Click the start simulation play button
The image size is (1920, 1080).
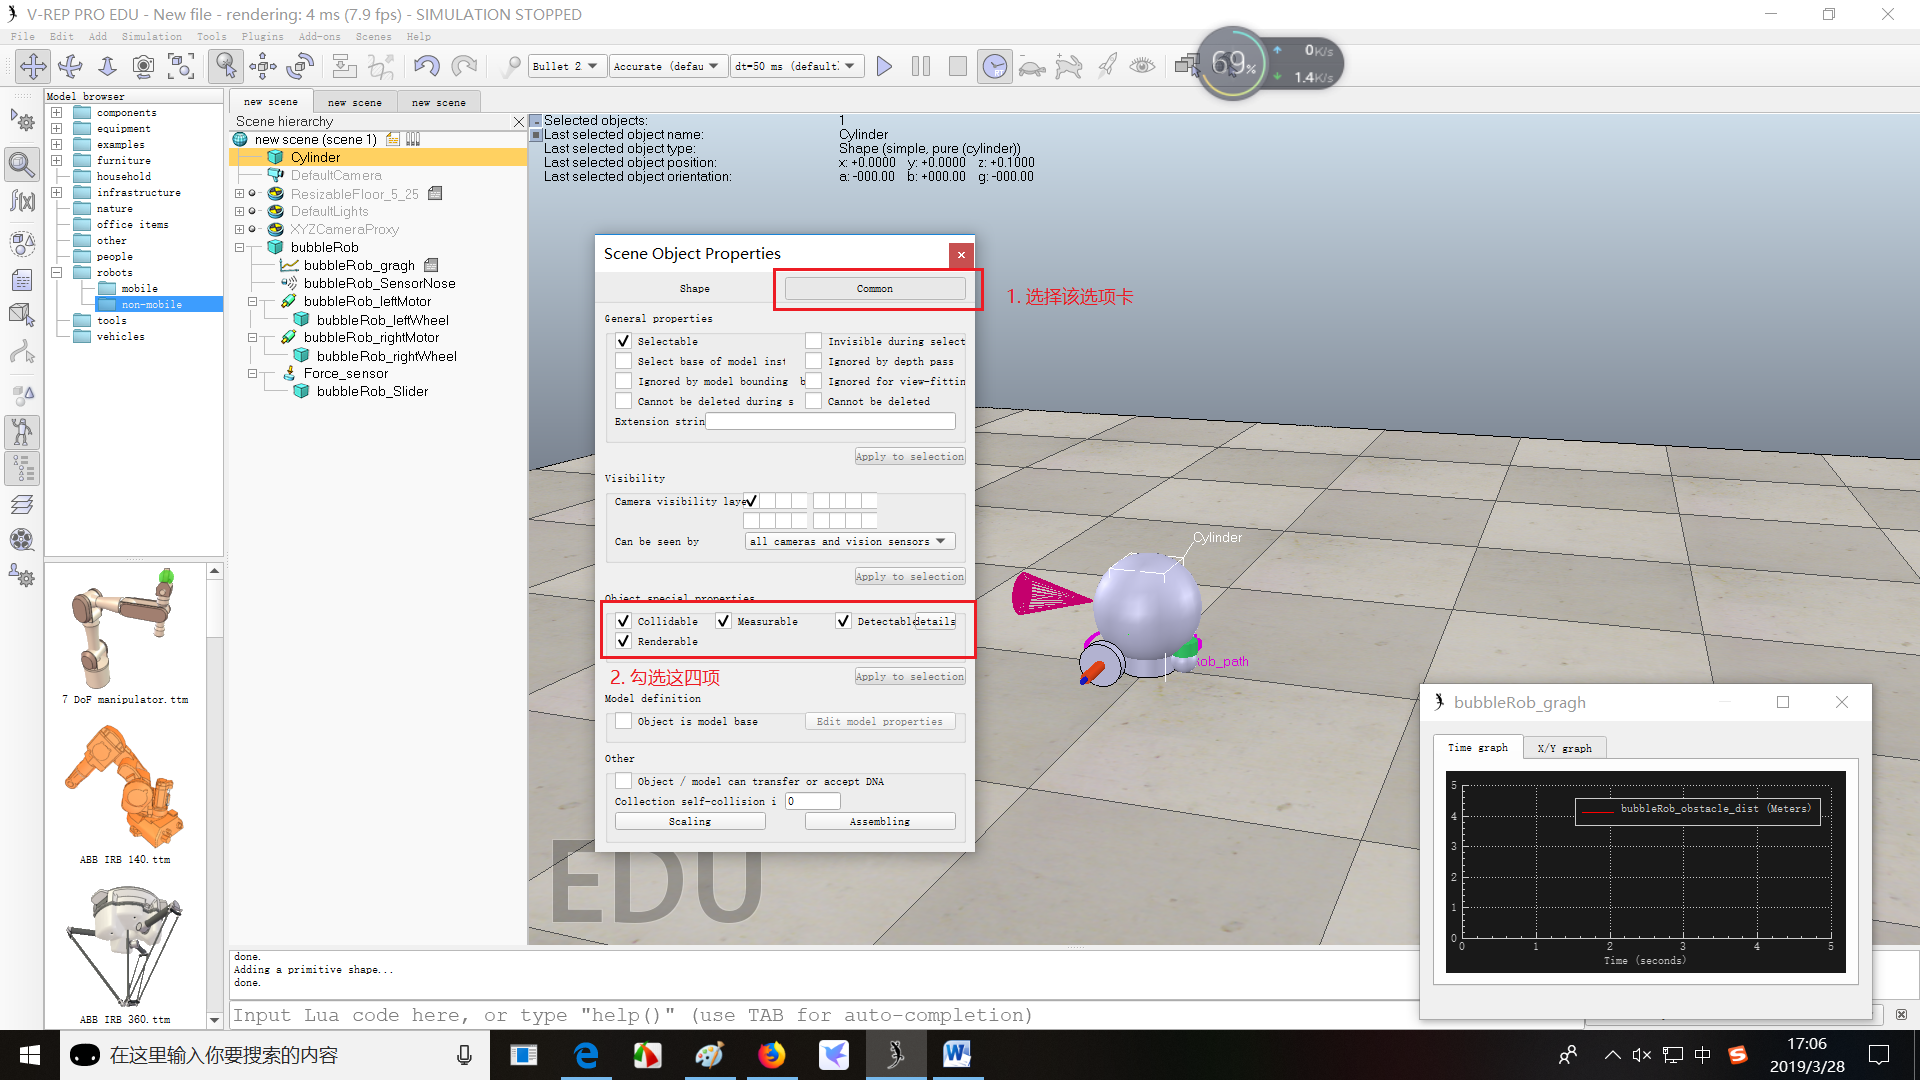point(884,66)
